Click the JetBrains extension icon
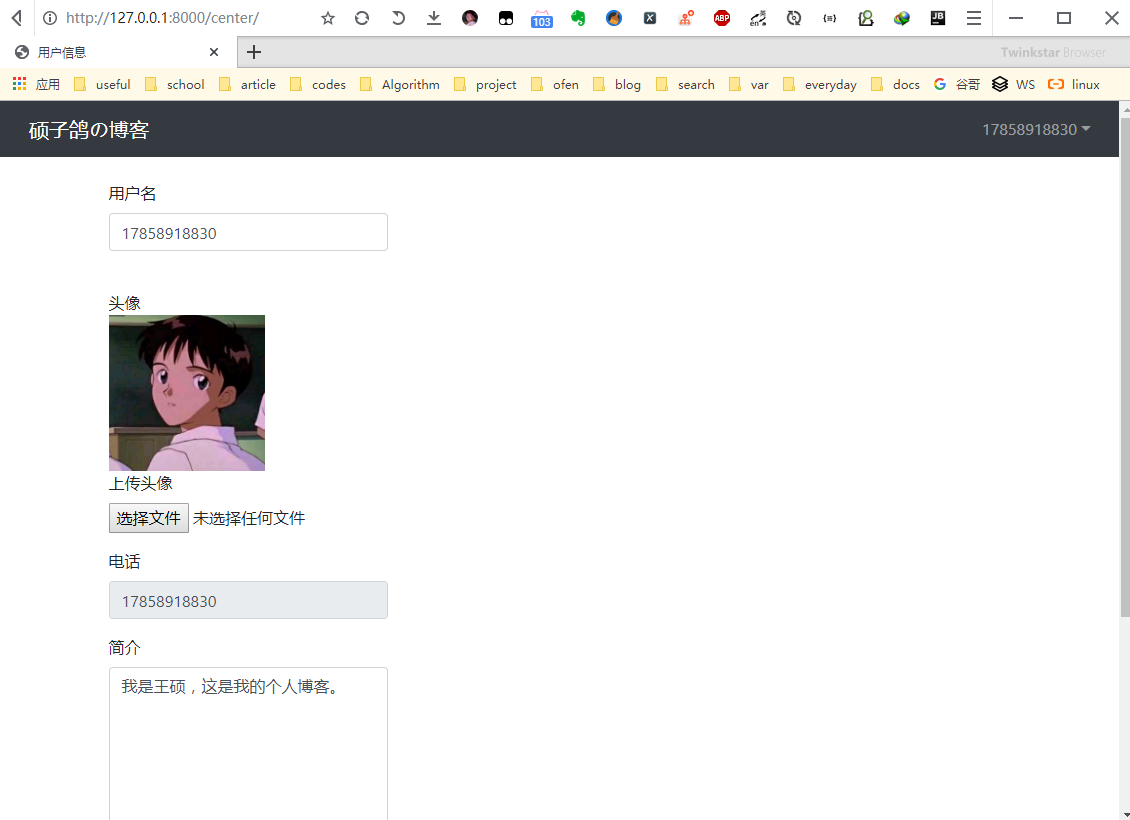The image size is (1130, 820). coord(937,18)
